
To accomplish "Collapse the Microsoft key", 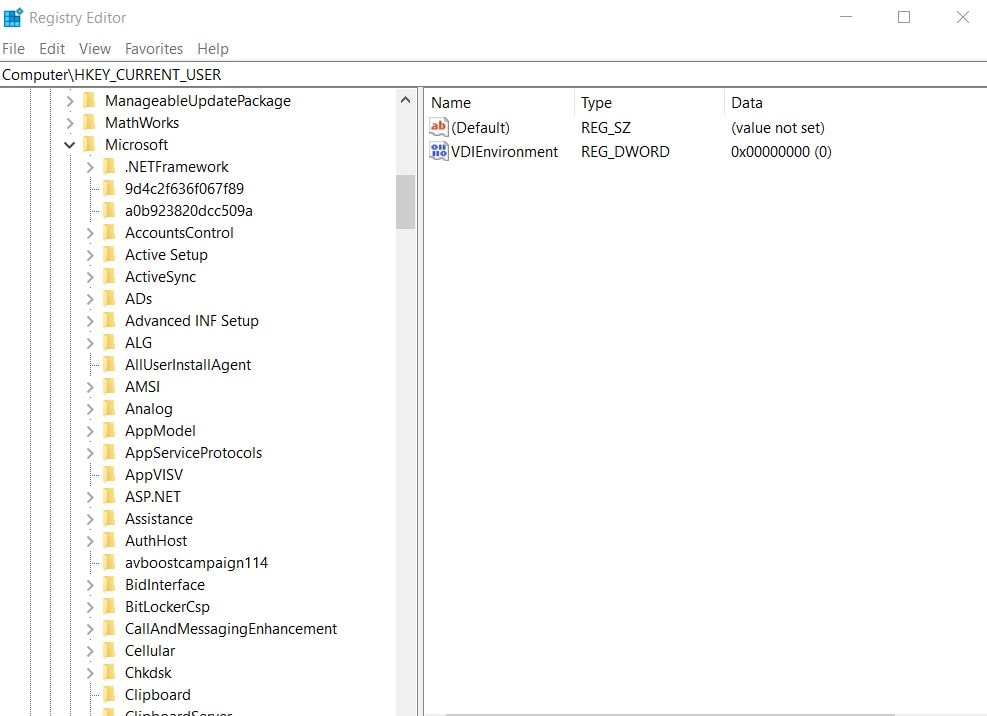I will pos(69,144).
